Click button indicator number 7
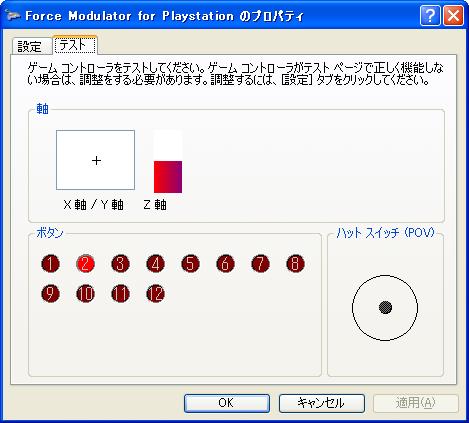The image size is (469, 423). click(x=260, y=264)
